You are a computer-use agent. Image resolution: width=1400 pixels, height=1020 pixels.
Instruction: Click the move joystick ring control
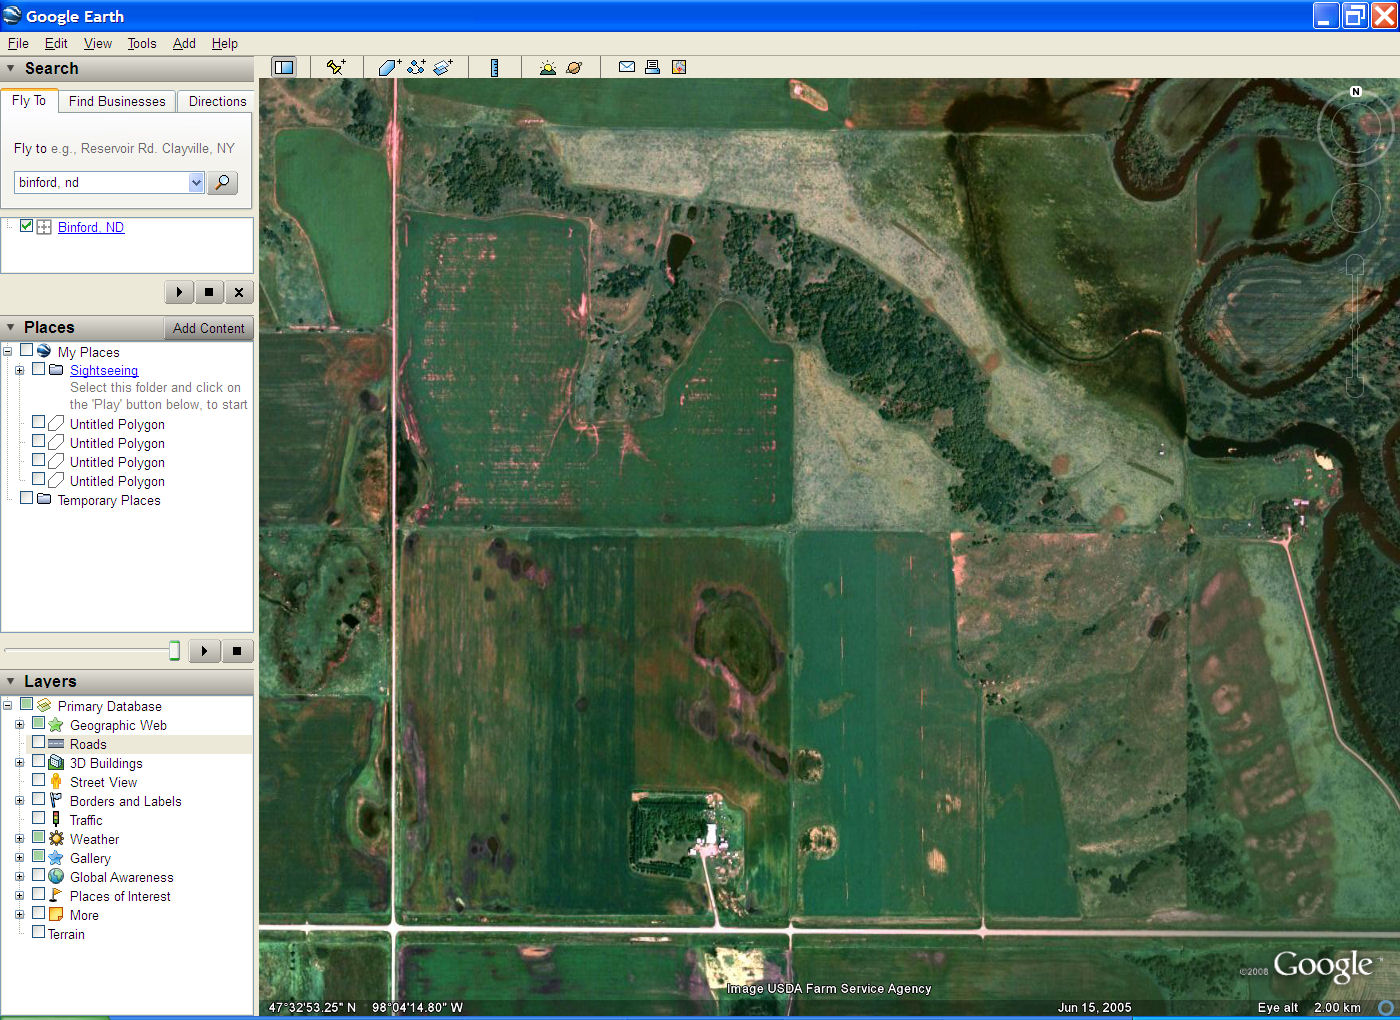pyautogui.click(x=1355, y=207)
